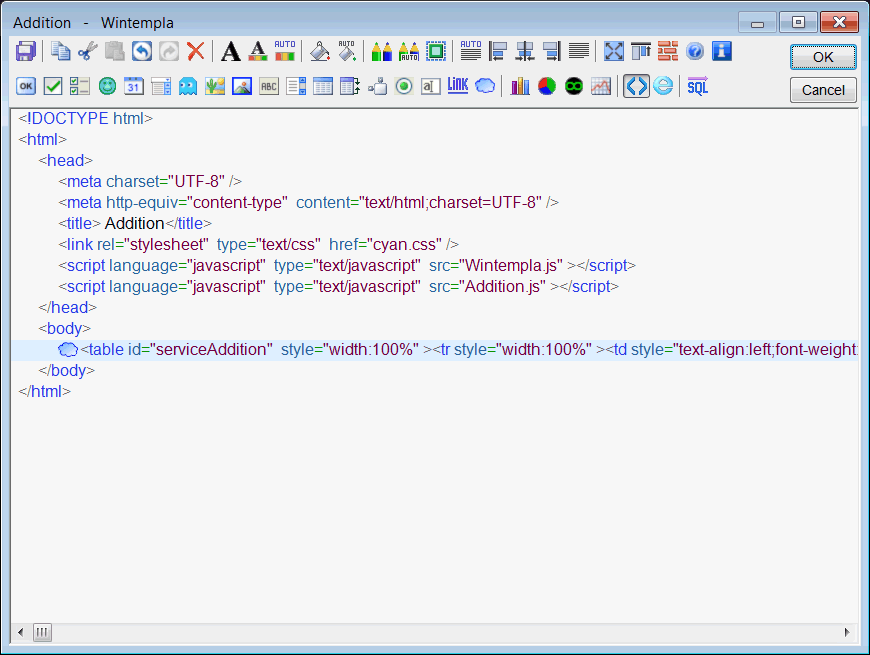Insert a textbox with the text cursor icon
This screenshot has width=870, height=655.
[x=431, y=87]
